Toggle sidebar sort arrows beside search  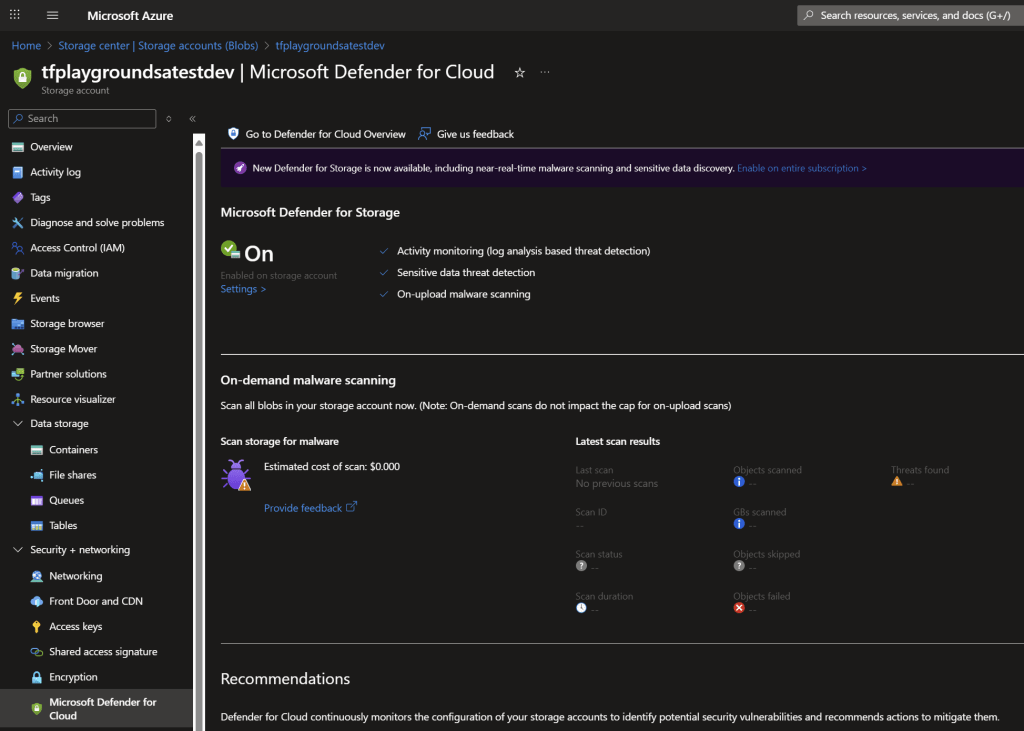tap(169, 119)
